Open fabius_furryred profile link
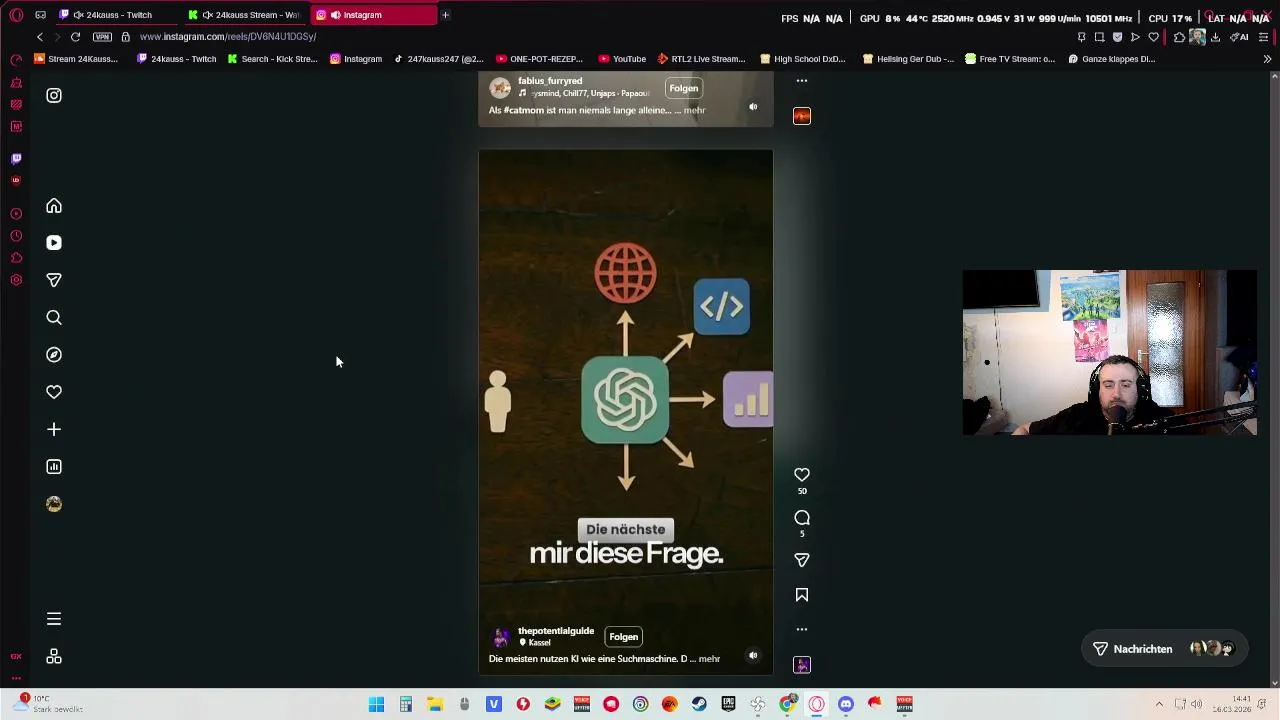The image size is (1280, 720). pos(550,81)
